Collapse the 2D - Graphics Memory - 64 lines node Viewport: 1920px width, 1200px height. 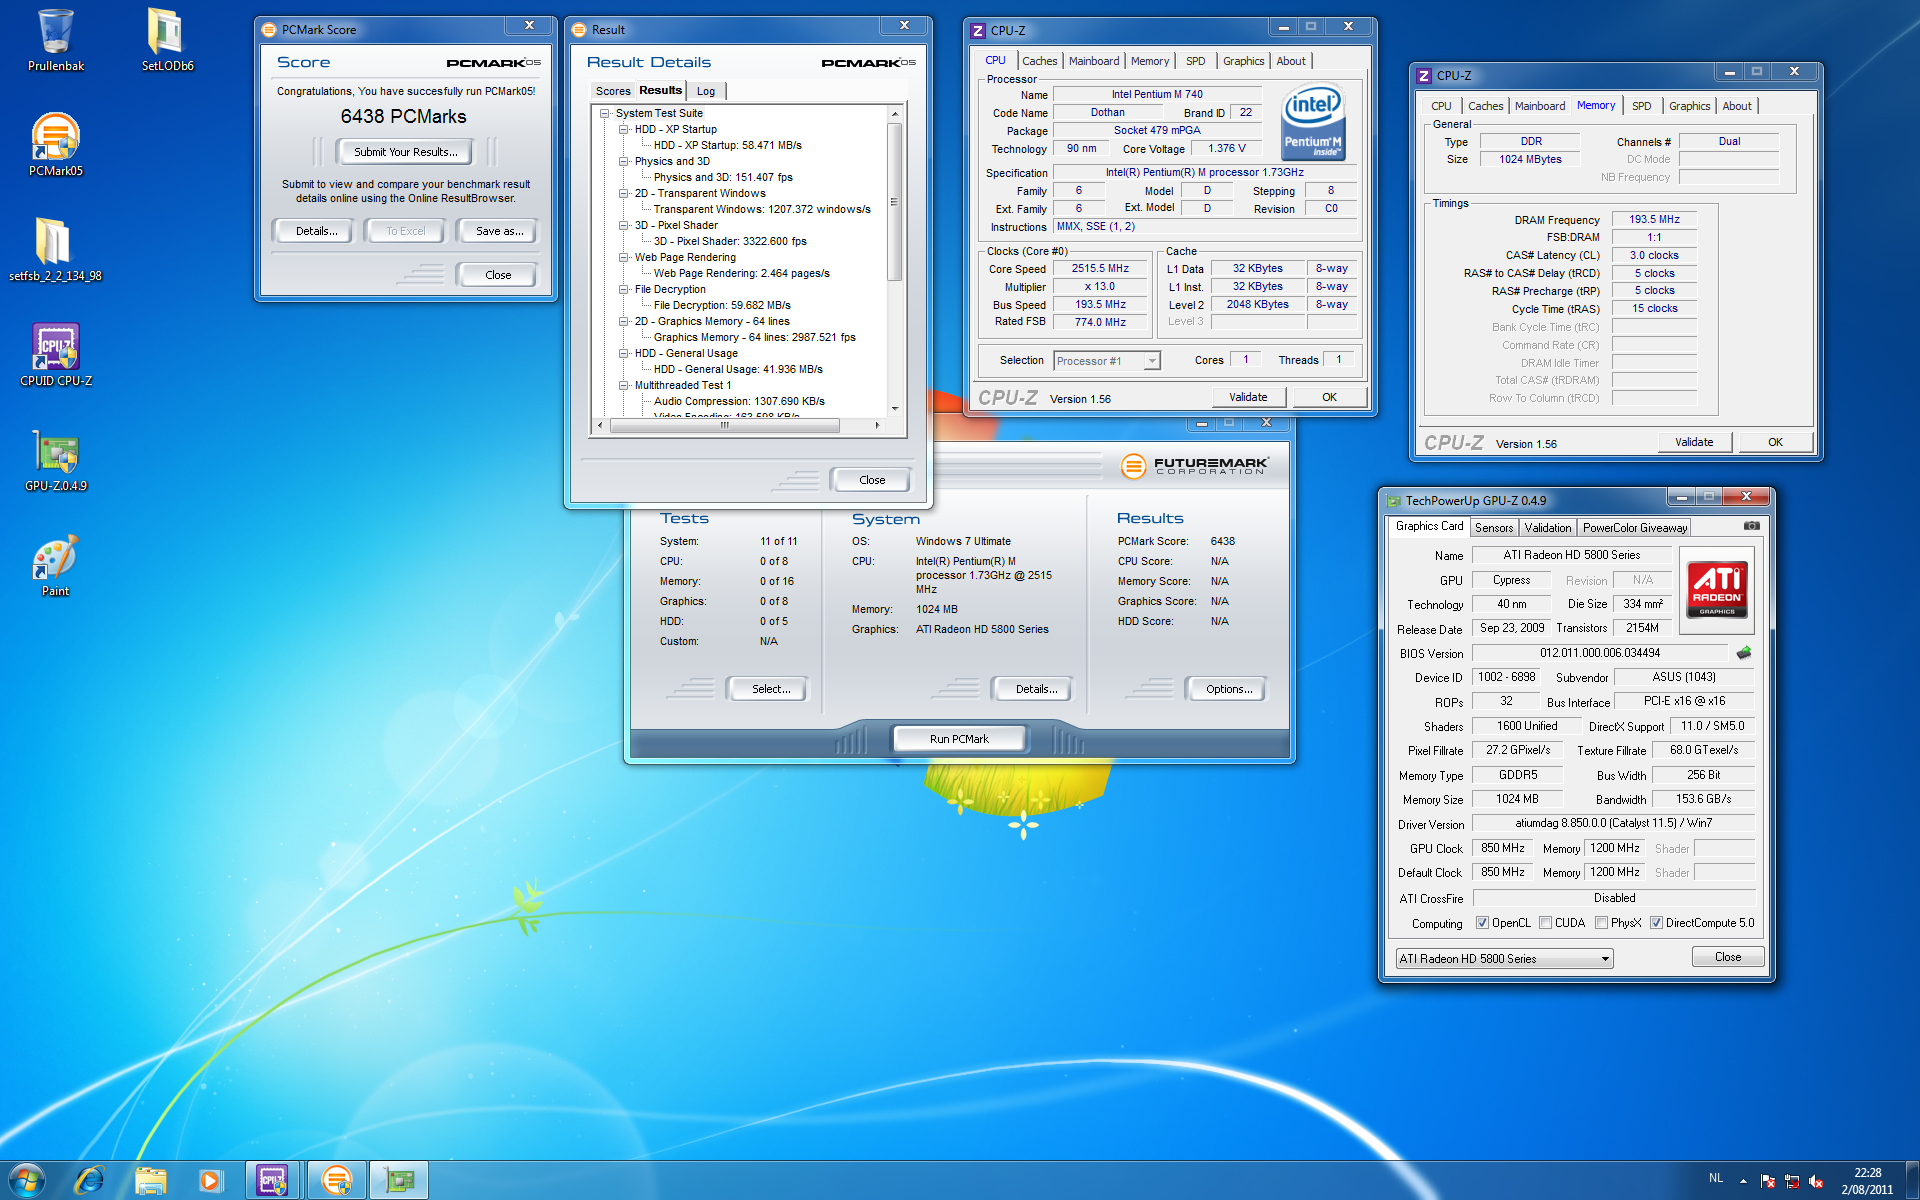point(624,322)
